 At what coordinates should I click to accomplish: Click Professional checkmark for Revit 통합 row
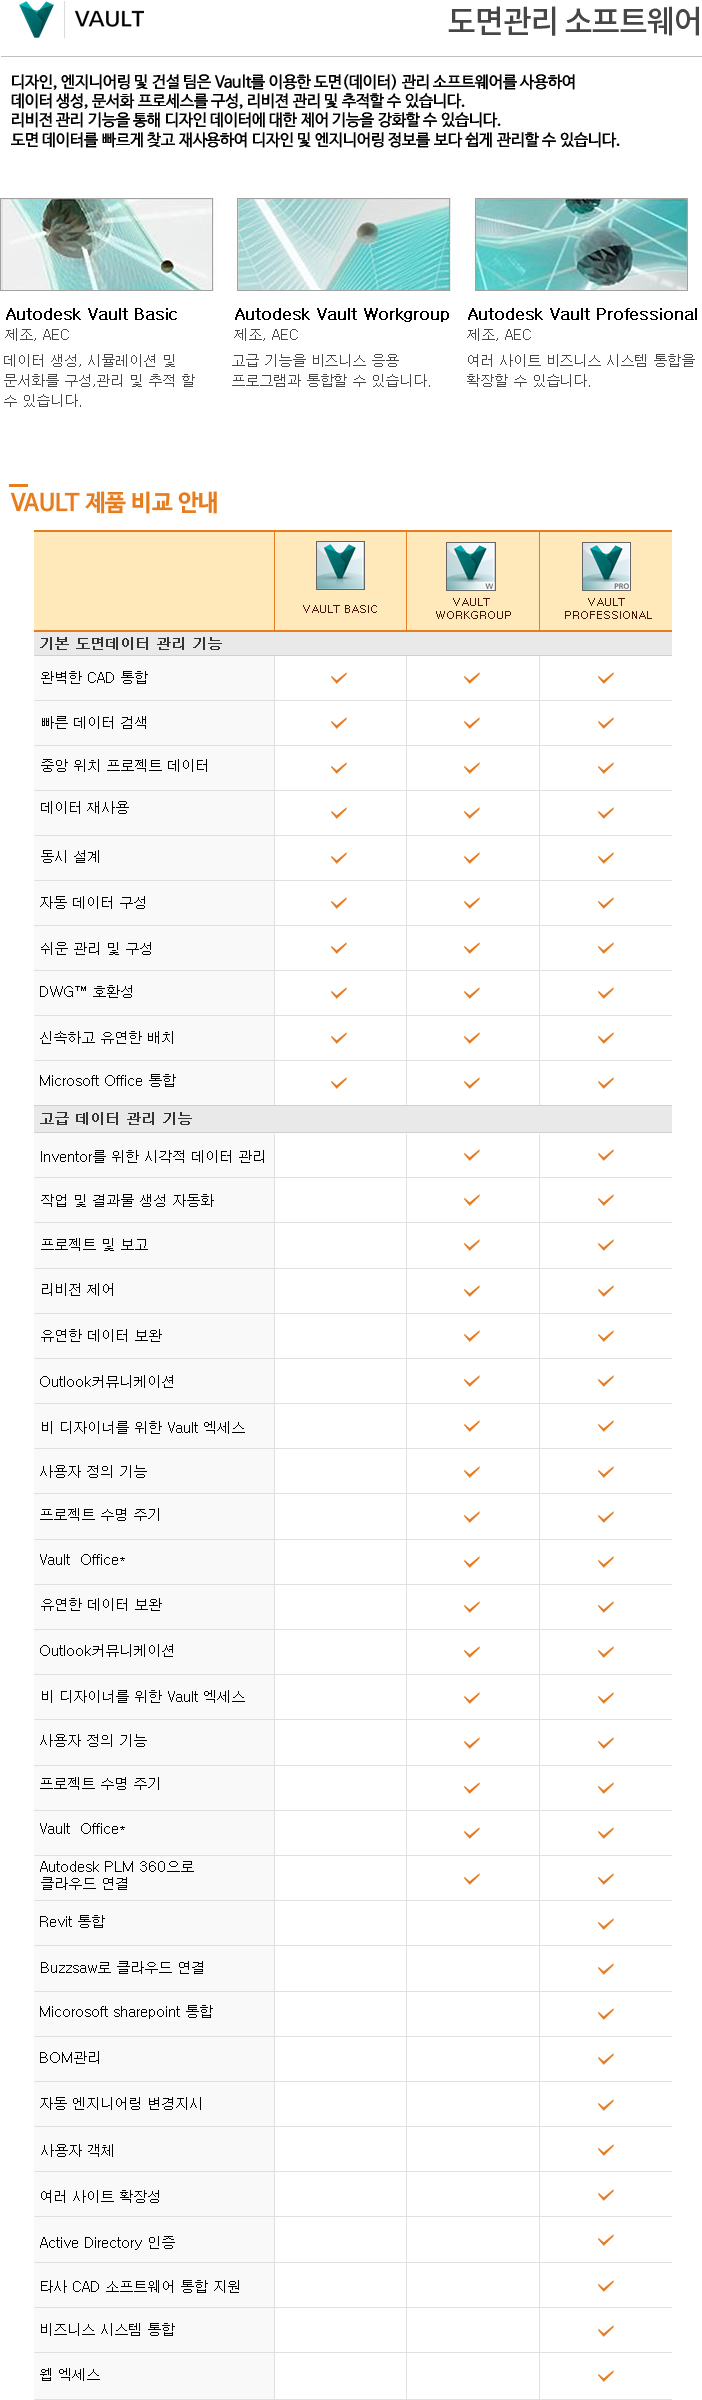(x=605, y=1923)
